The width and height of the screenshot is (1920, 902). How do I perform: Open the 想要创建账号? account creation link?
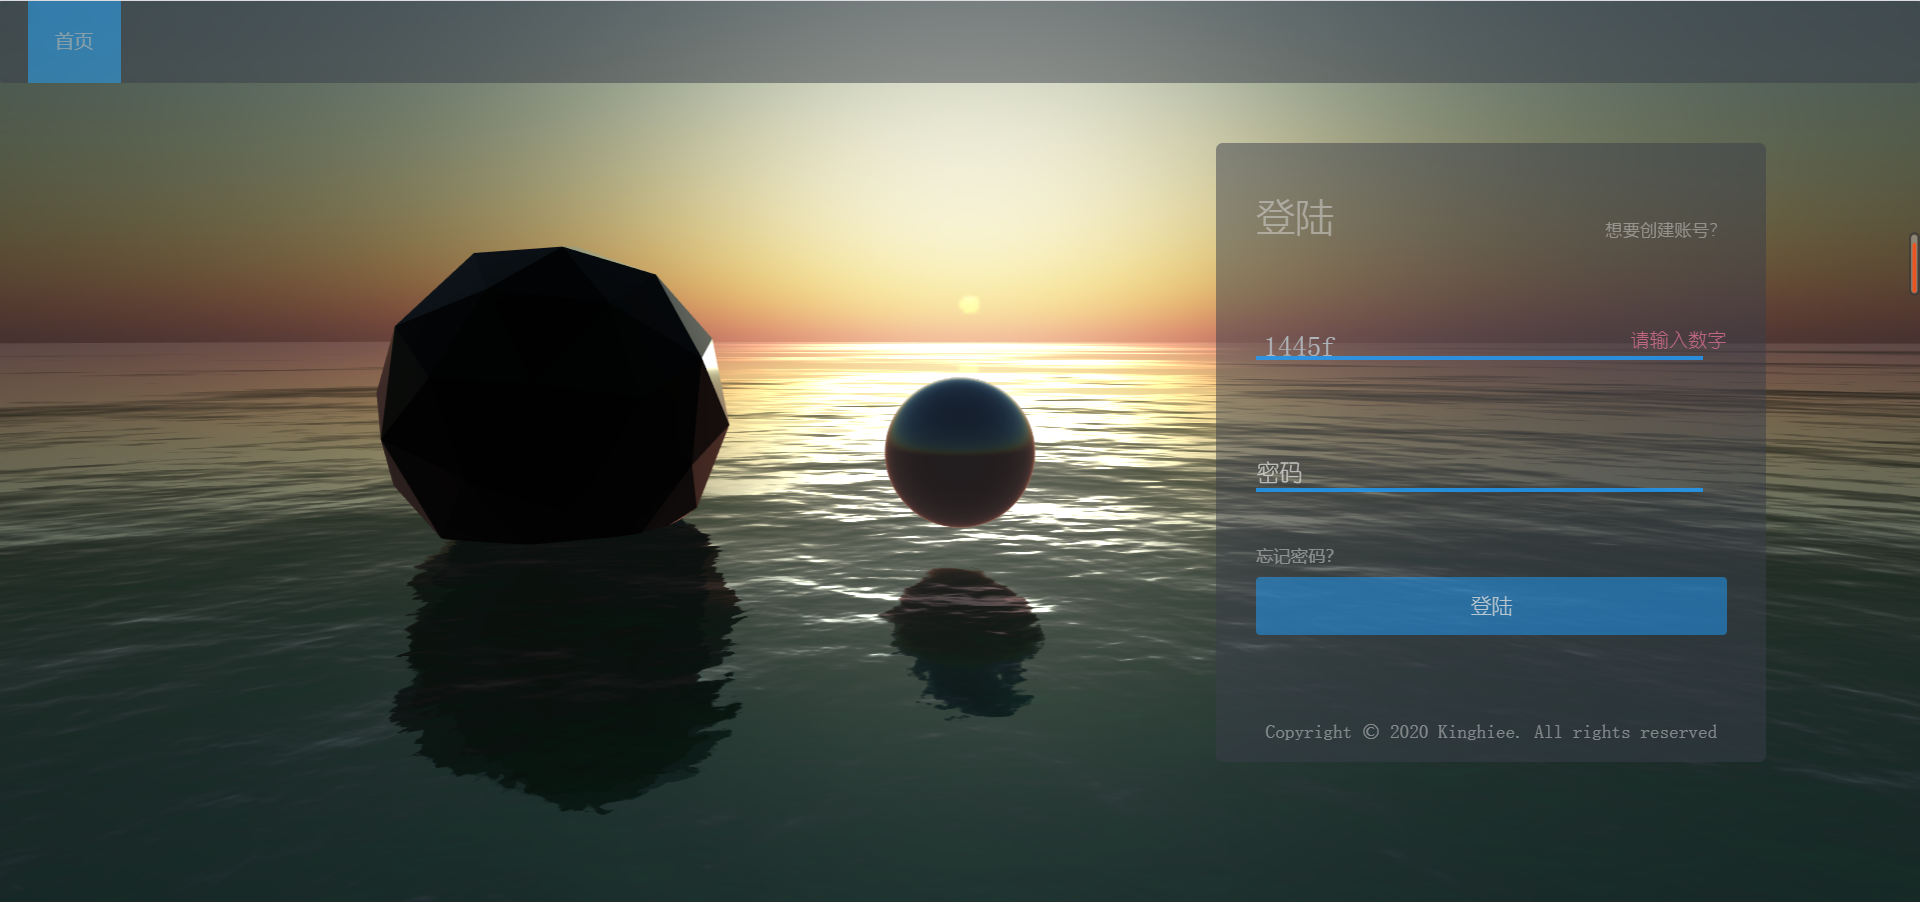point(1660,230)
